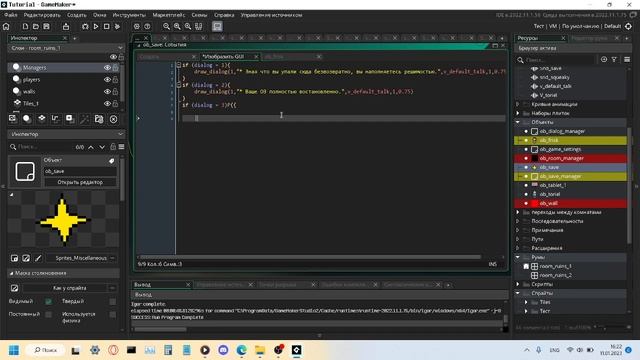This screenshot has height=360, width=640.
Task: Collapse the Инспектор panel chevron
Action: point(120,134)
